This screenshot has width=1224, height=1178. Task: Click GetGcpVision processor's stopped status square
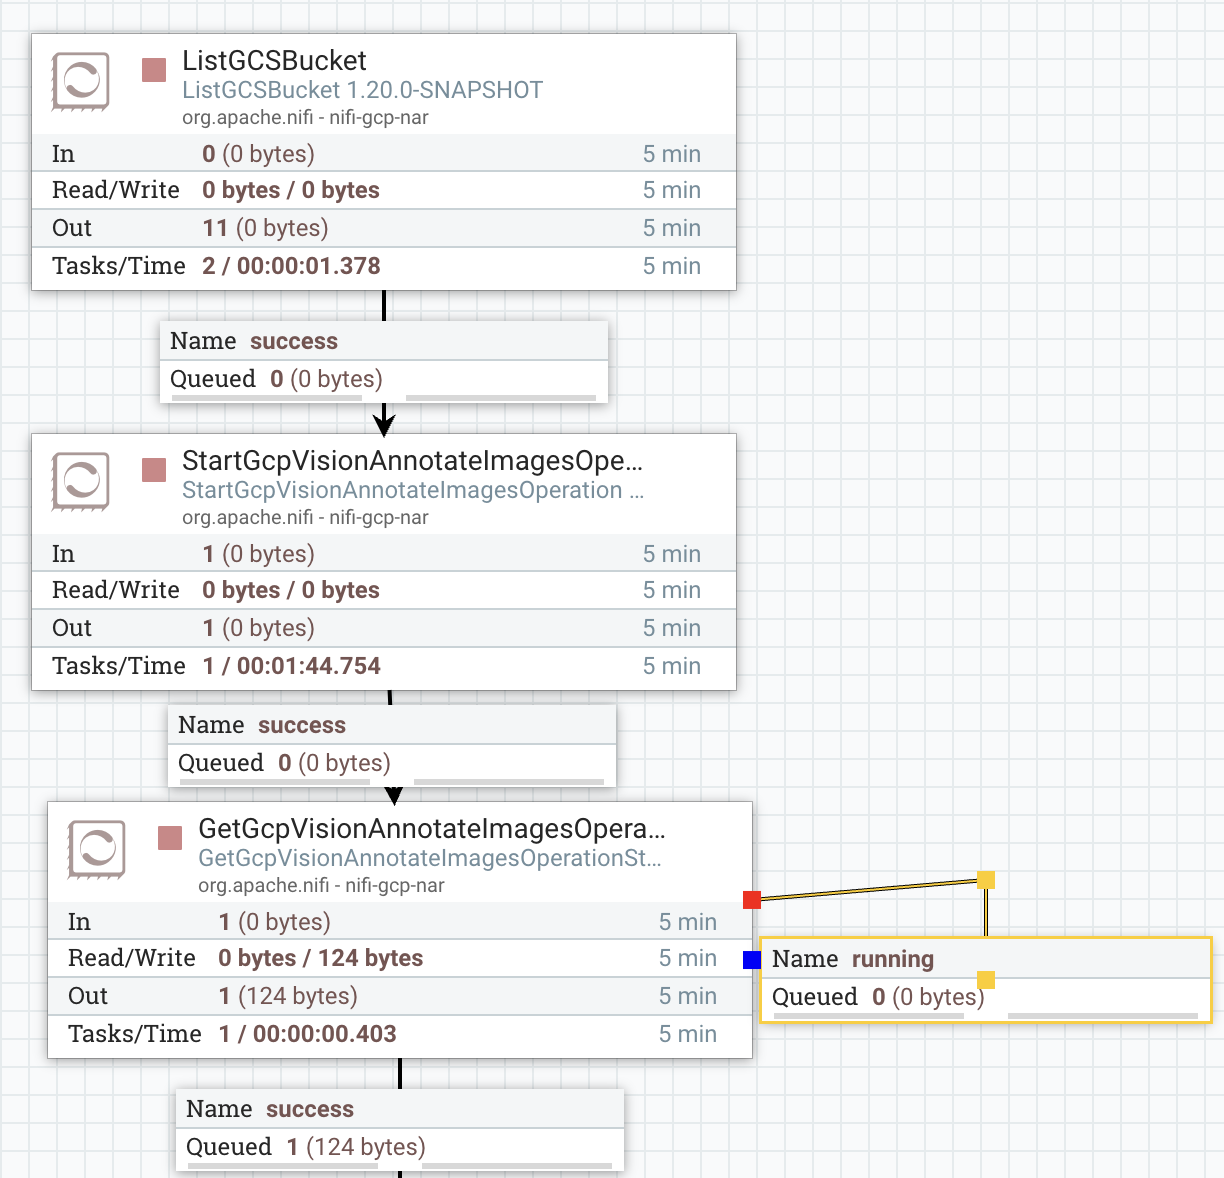[170, 838]
